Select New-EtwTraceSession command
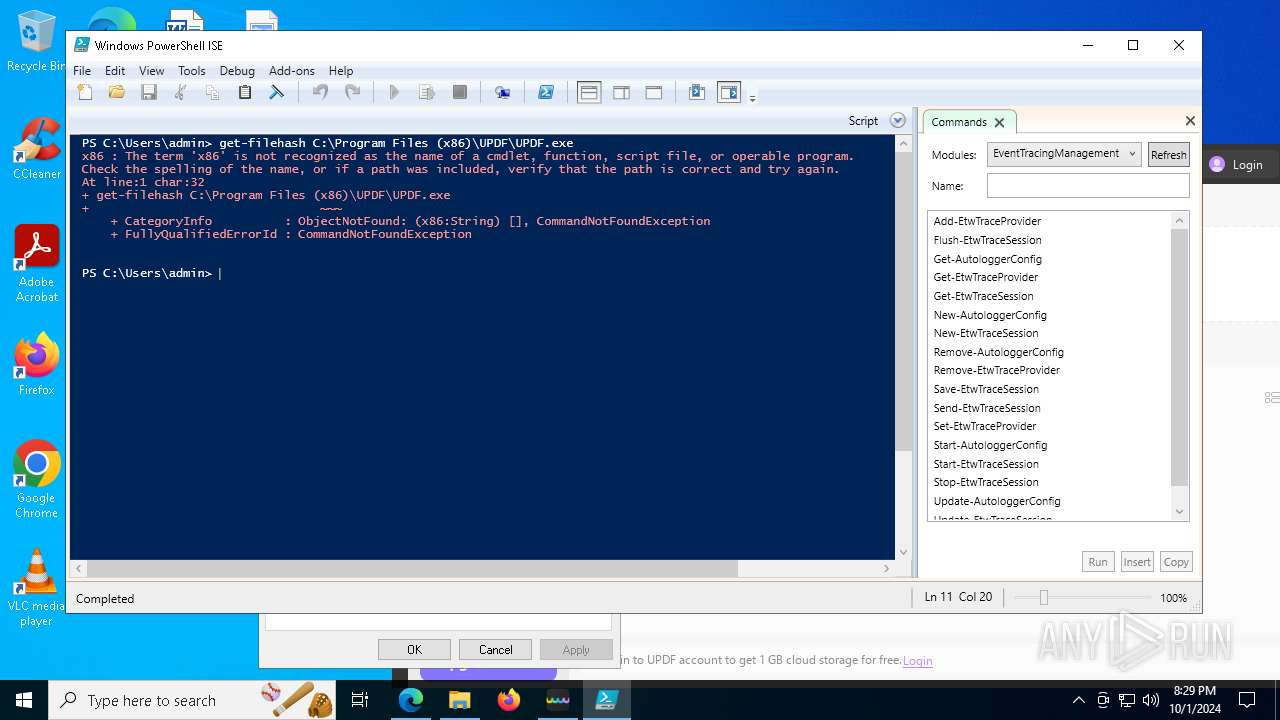The height and width of the screenshot is (720, 1280). coord(986,333)
